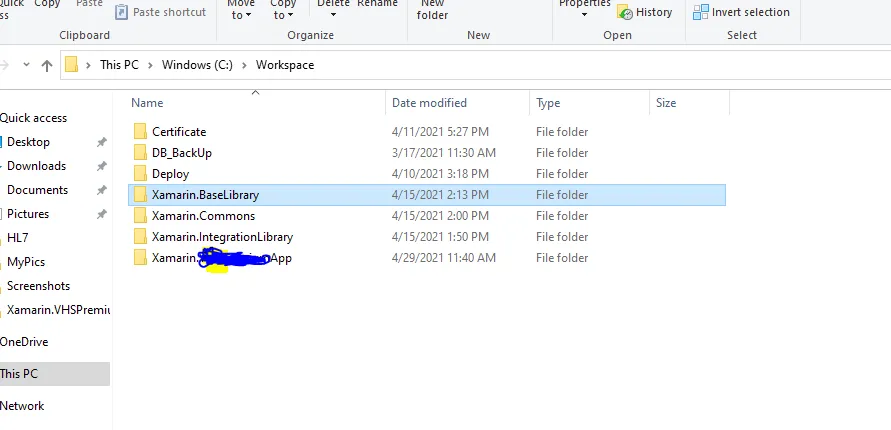Click folder icon of 4/29/2021 row
Viewport: 891px width, 430px height.
pyautogui.click(x=140, y=258)
